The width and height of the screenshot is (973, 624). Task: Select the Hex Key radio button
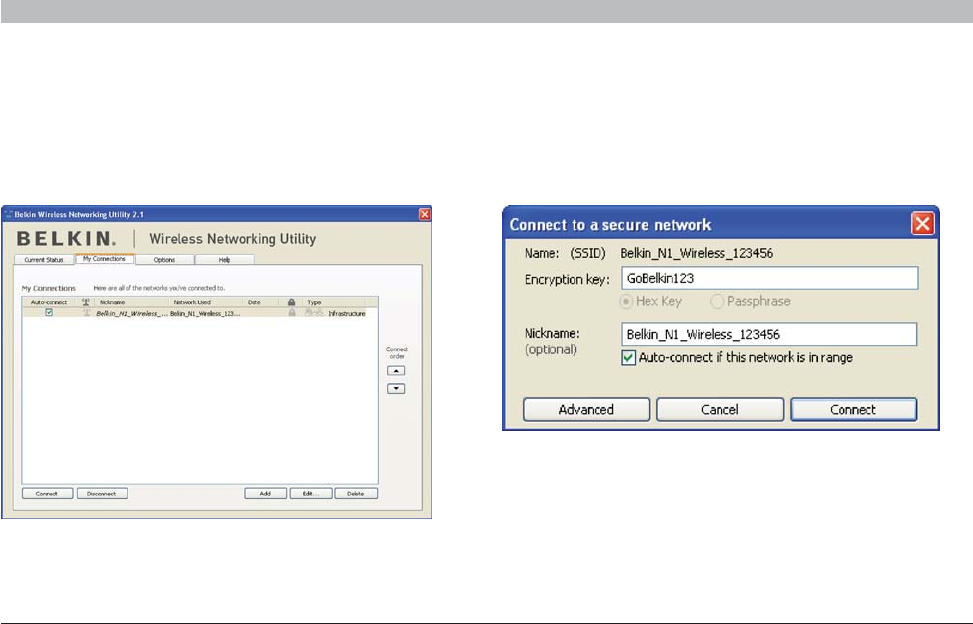point(626,301)
